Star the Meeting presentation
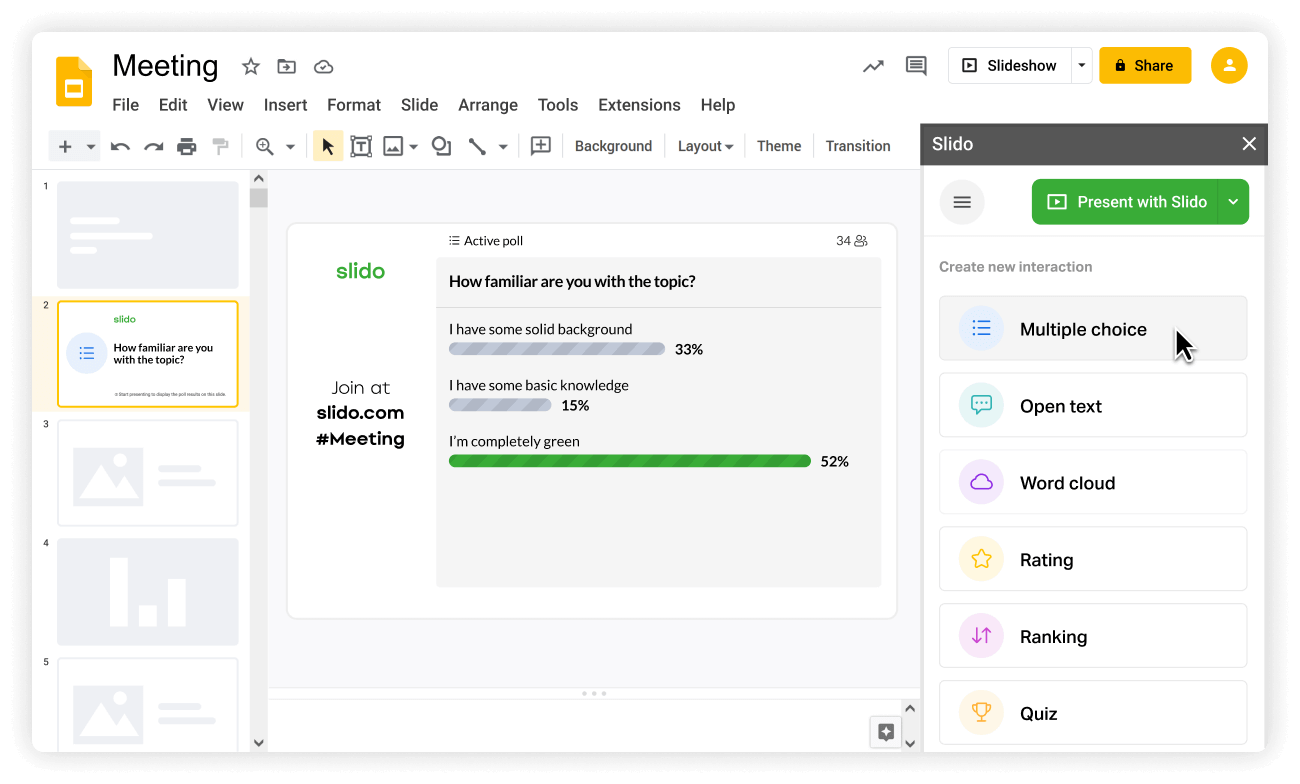The height and width of the screenshot is (784, 1300). tap(250, 66)
